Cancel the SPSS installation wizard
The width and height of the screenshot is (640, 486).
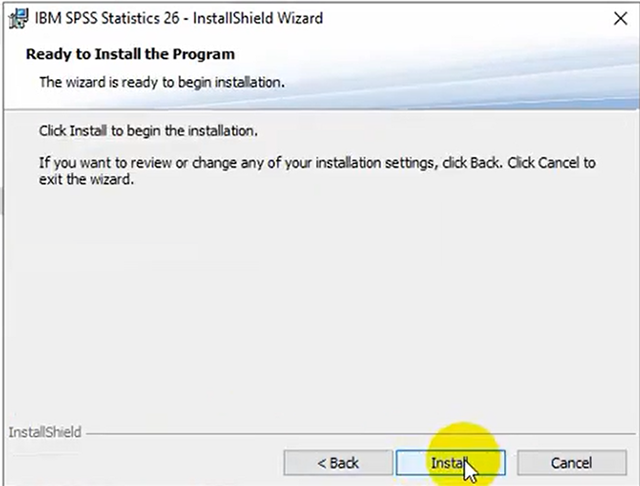pyautogui.click(x=571, y=463)
